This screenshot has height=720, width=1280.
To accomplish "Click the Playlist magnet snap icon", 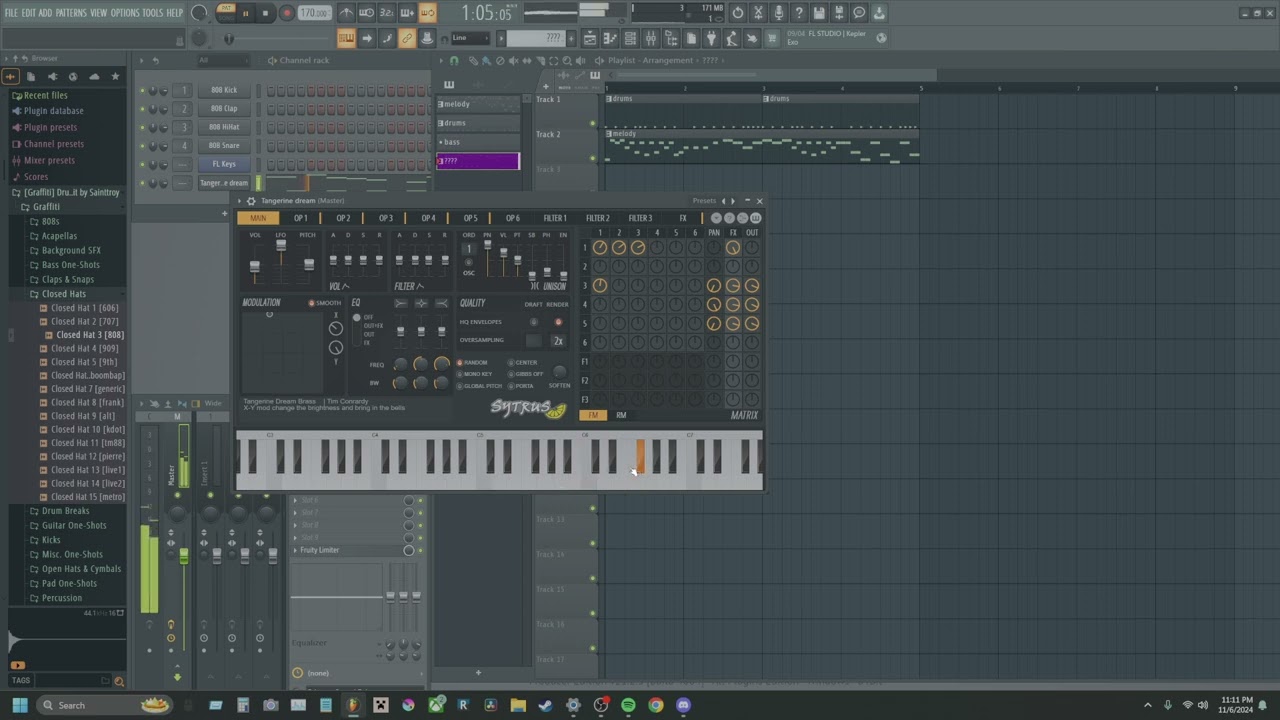I will pos(454,60).
